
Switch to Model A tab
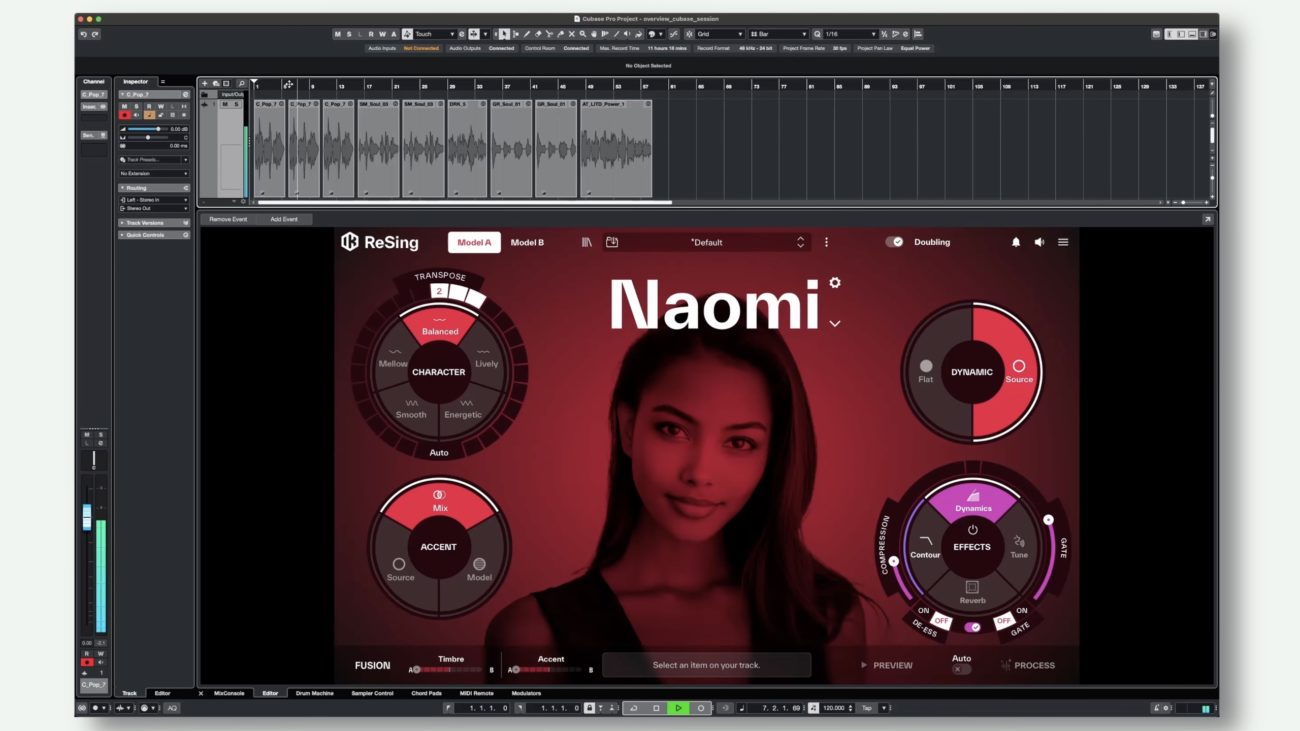pyautogui.click(x=474, y=242)
